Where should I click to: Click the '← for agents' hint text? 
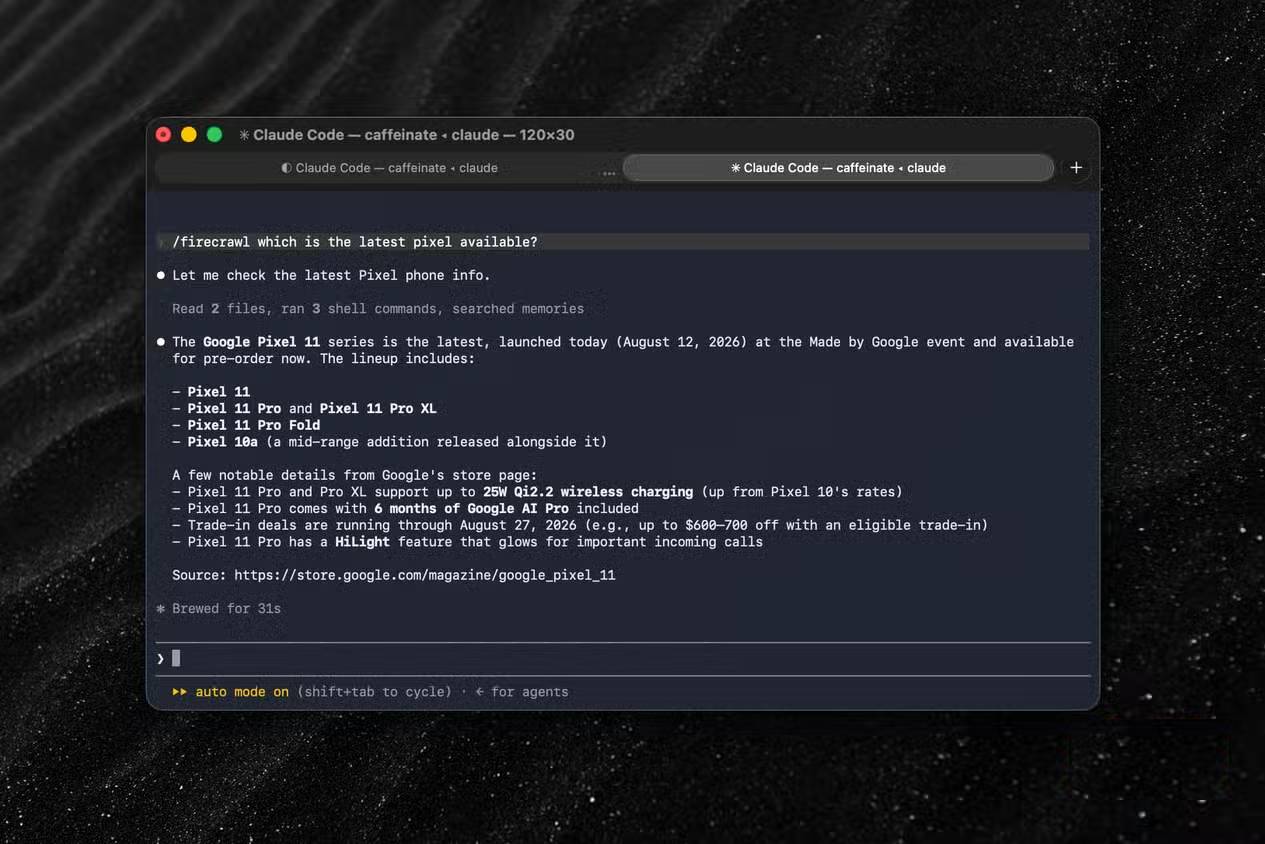click(x=521, y=692)
